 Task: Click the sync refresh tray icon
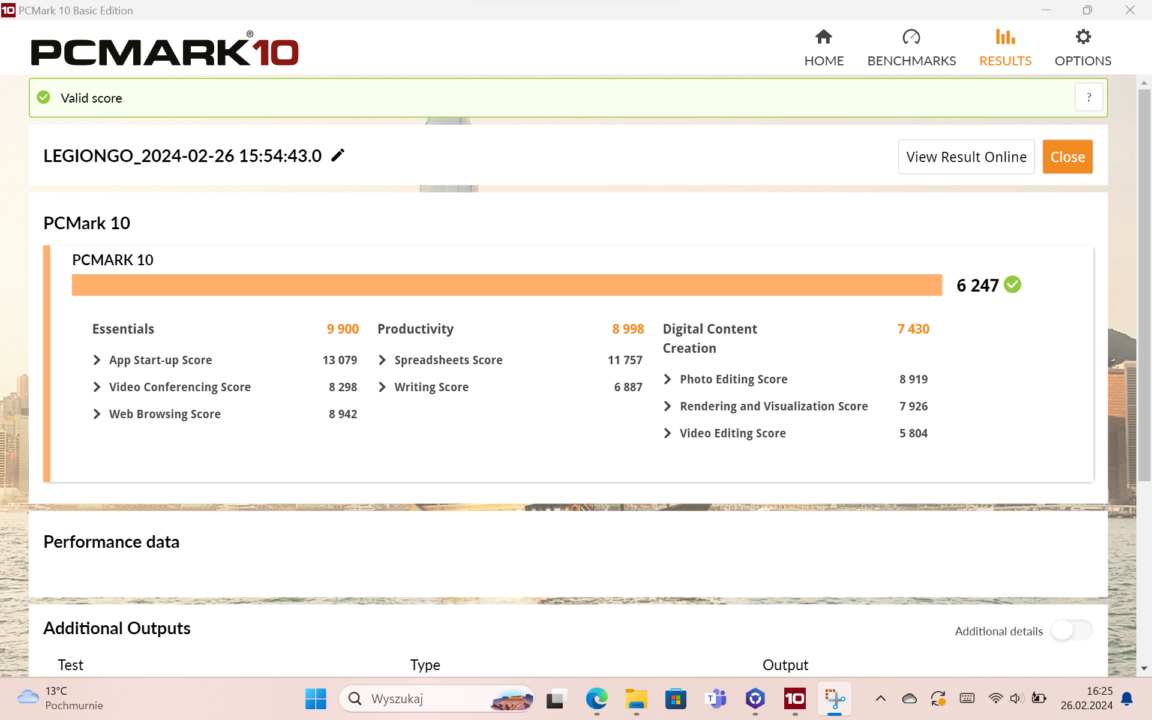(938, 699)
